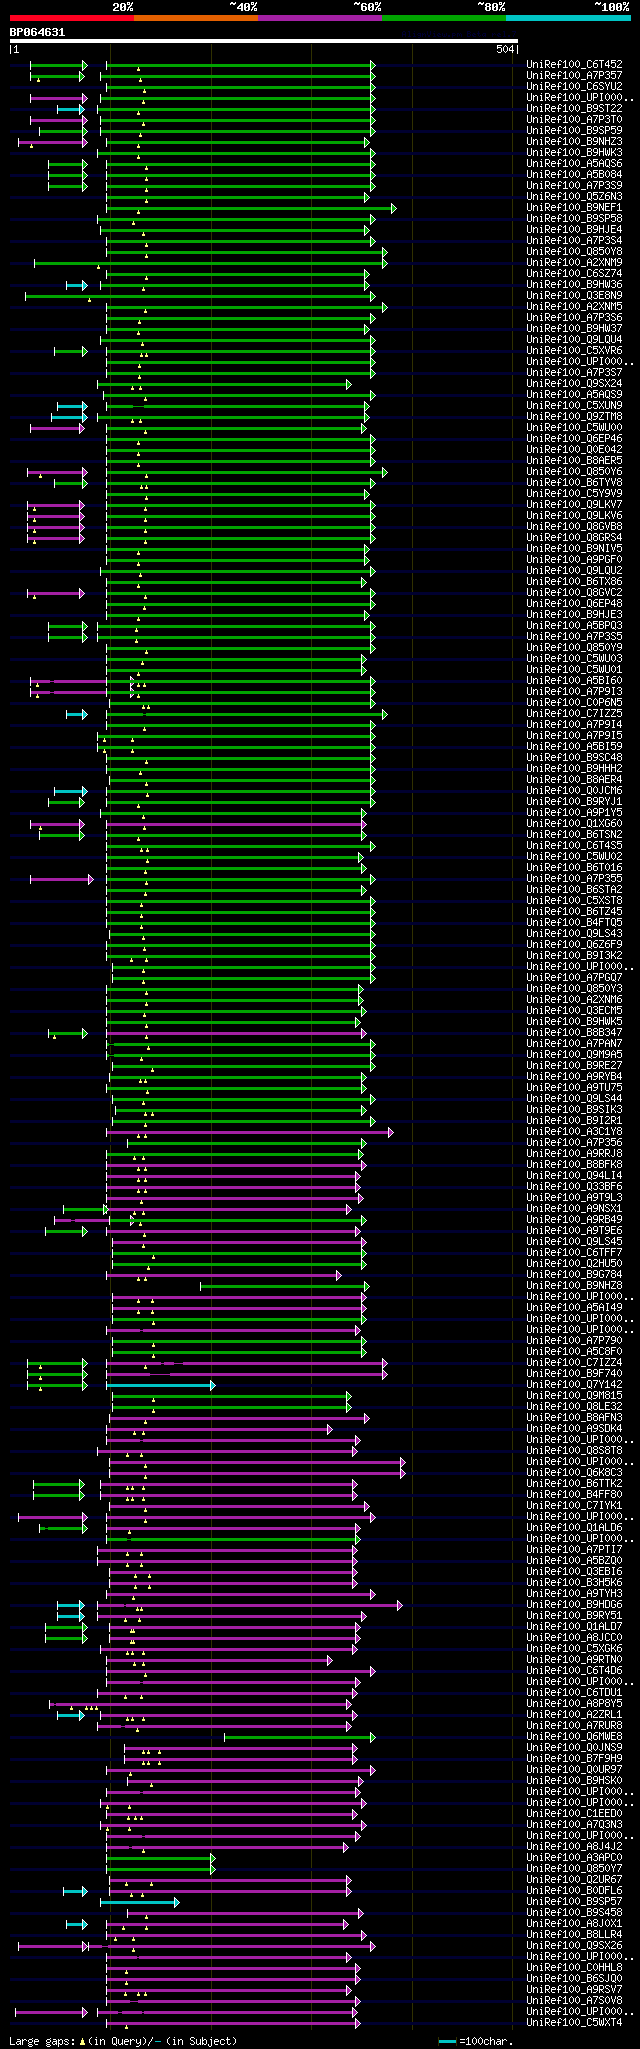
Task: Select the UniRef100_Q6MWE8 label
Action: [x=574, y=1737]
